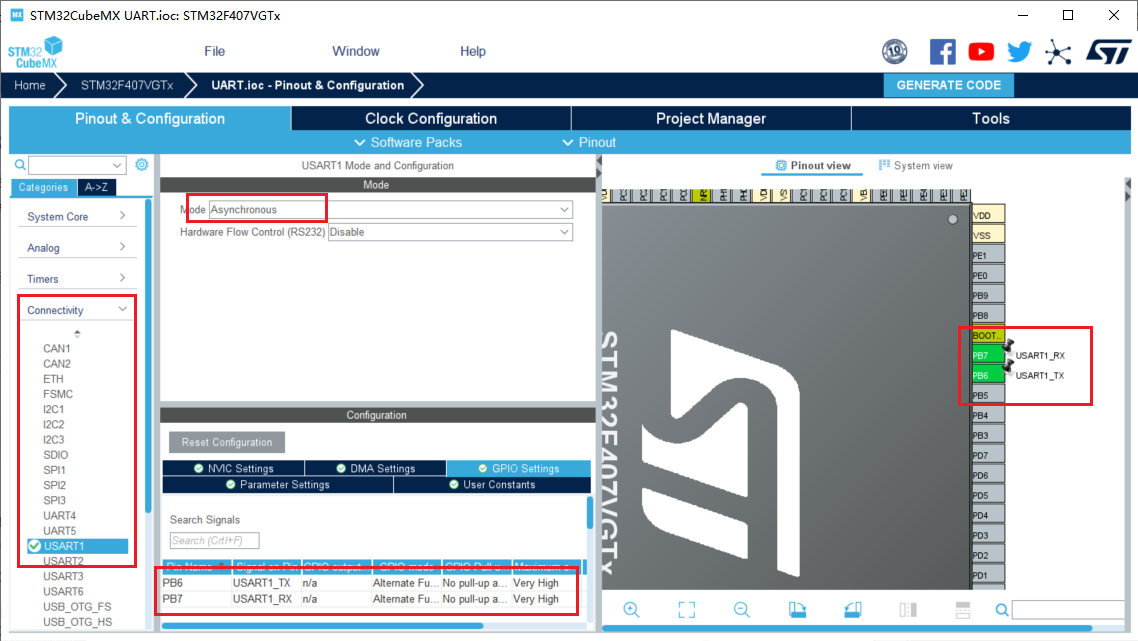Image resolution: width=1138 pixels, height=641 pixels.
Task: Click the green PB7 pin
Action: 988,355
